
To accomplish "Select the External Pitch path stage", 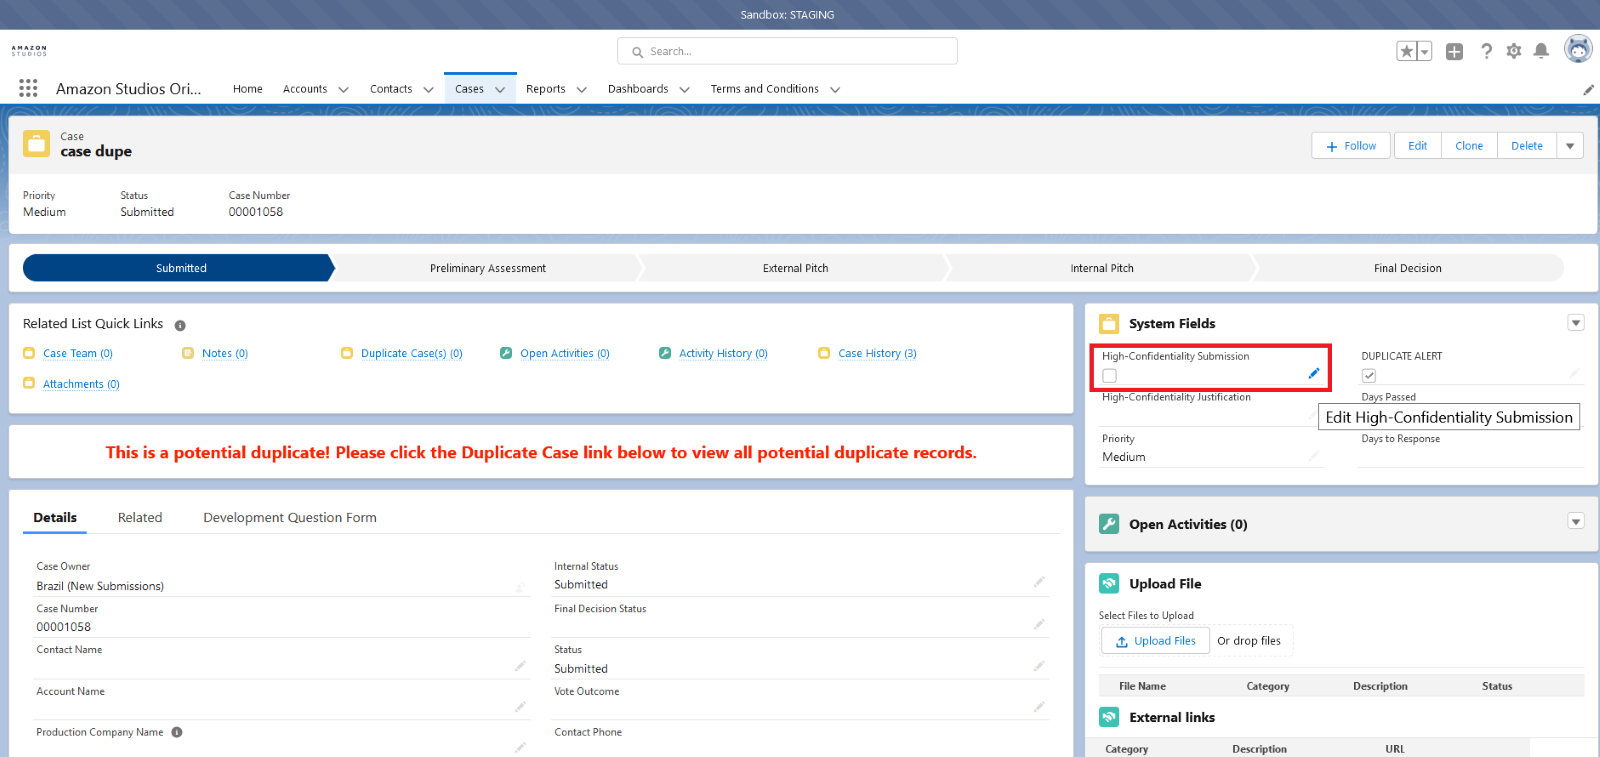I will click(x=796, y=268).
